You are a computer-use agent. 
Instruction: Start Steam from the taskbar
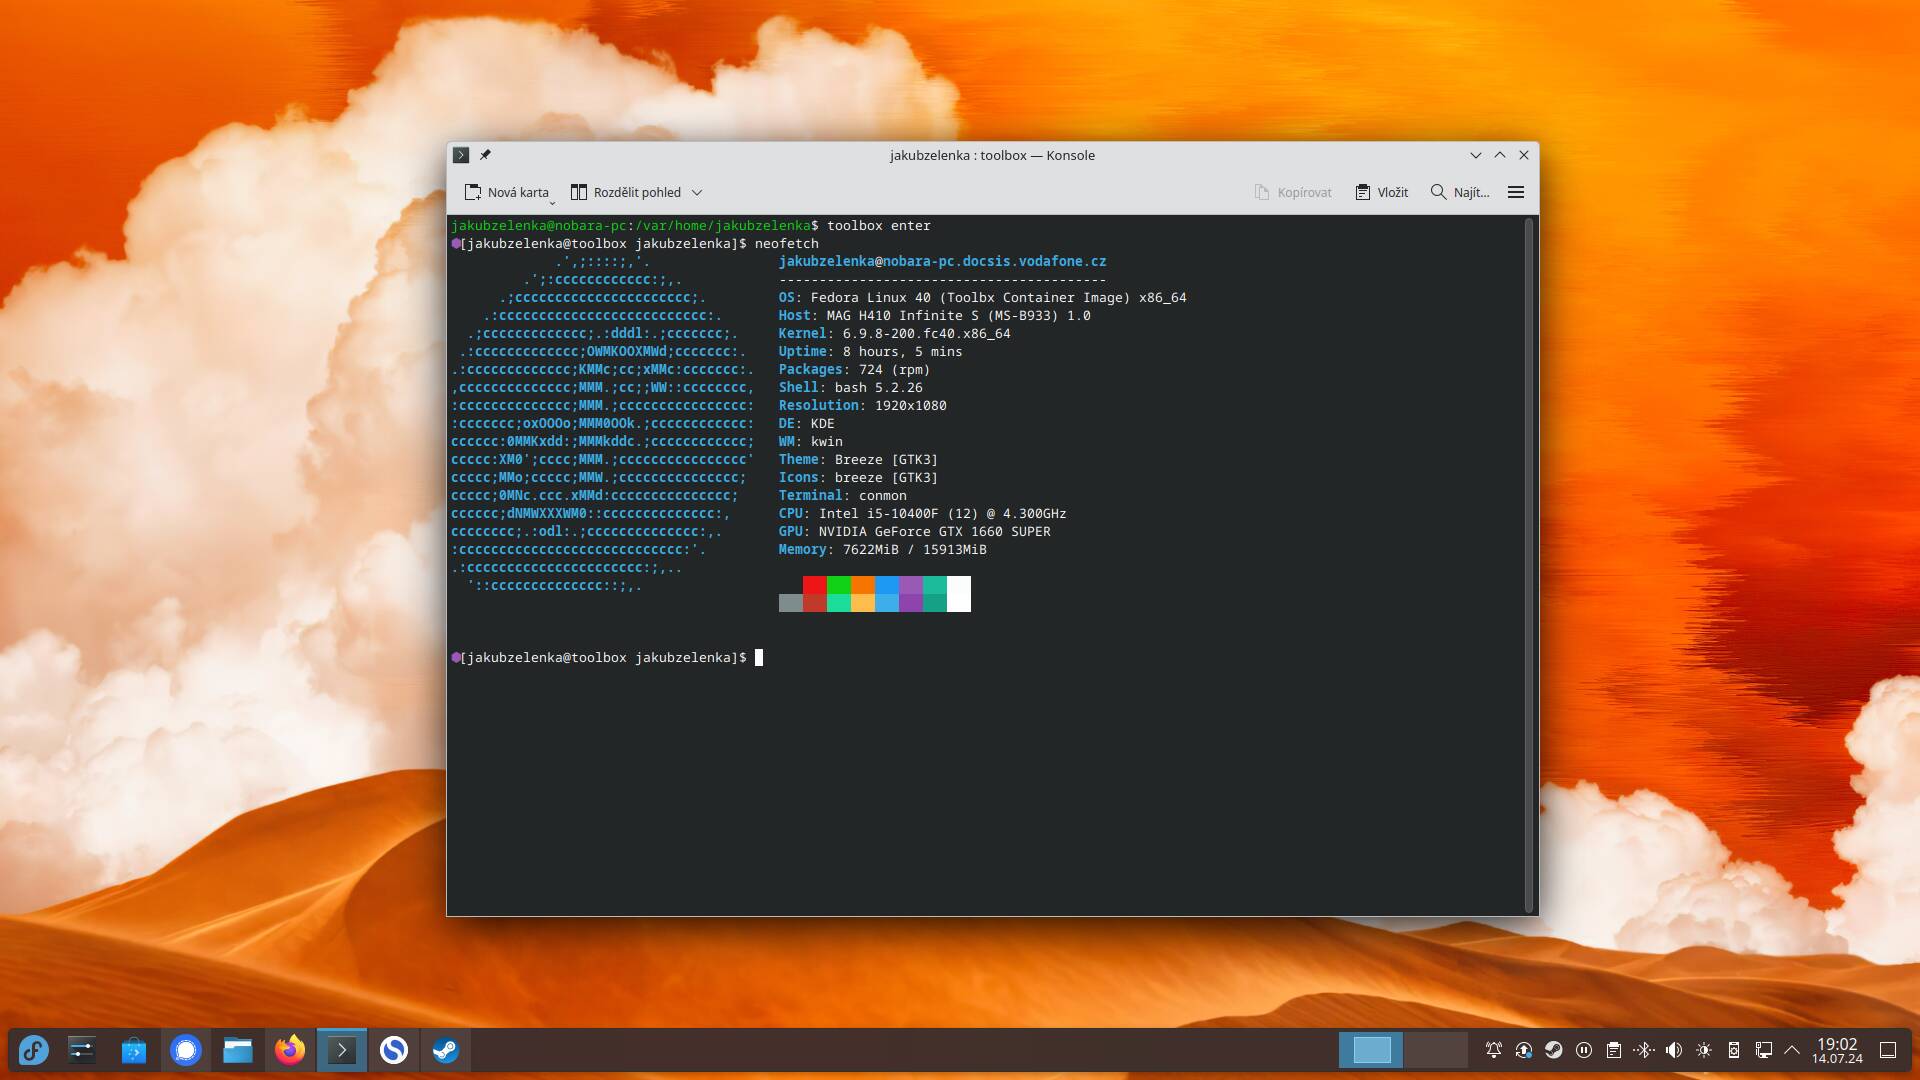click(447, 1051)
